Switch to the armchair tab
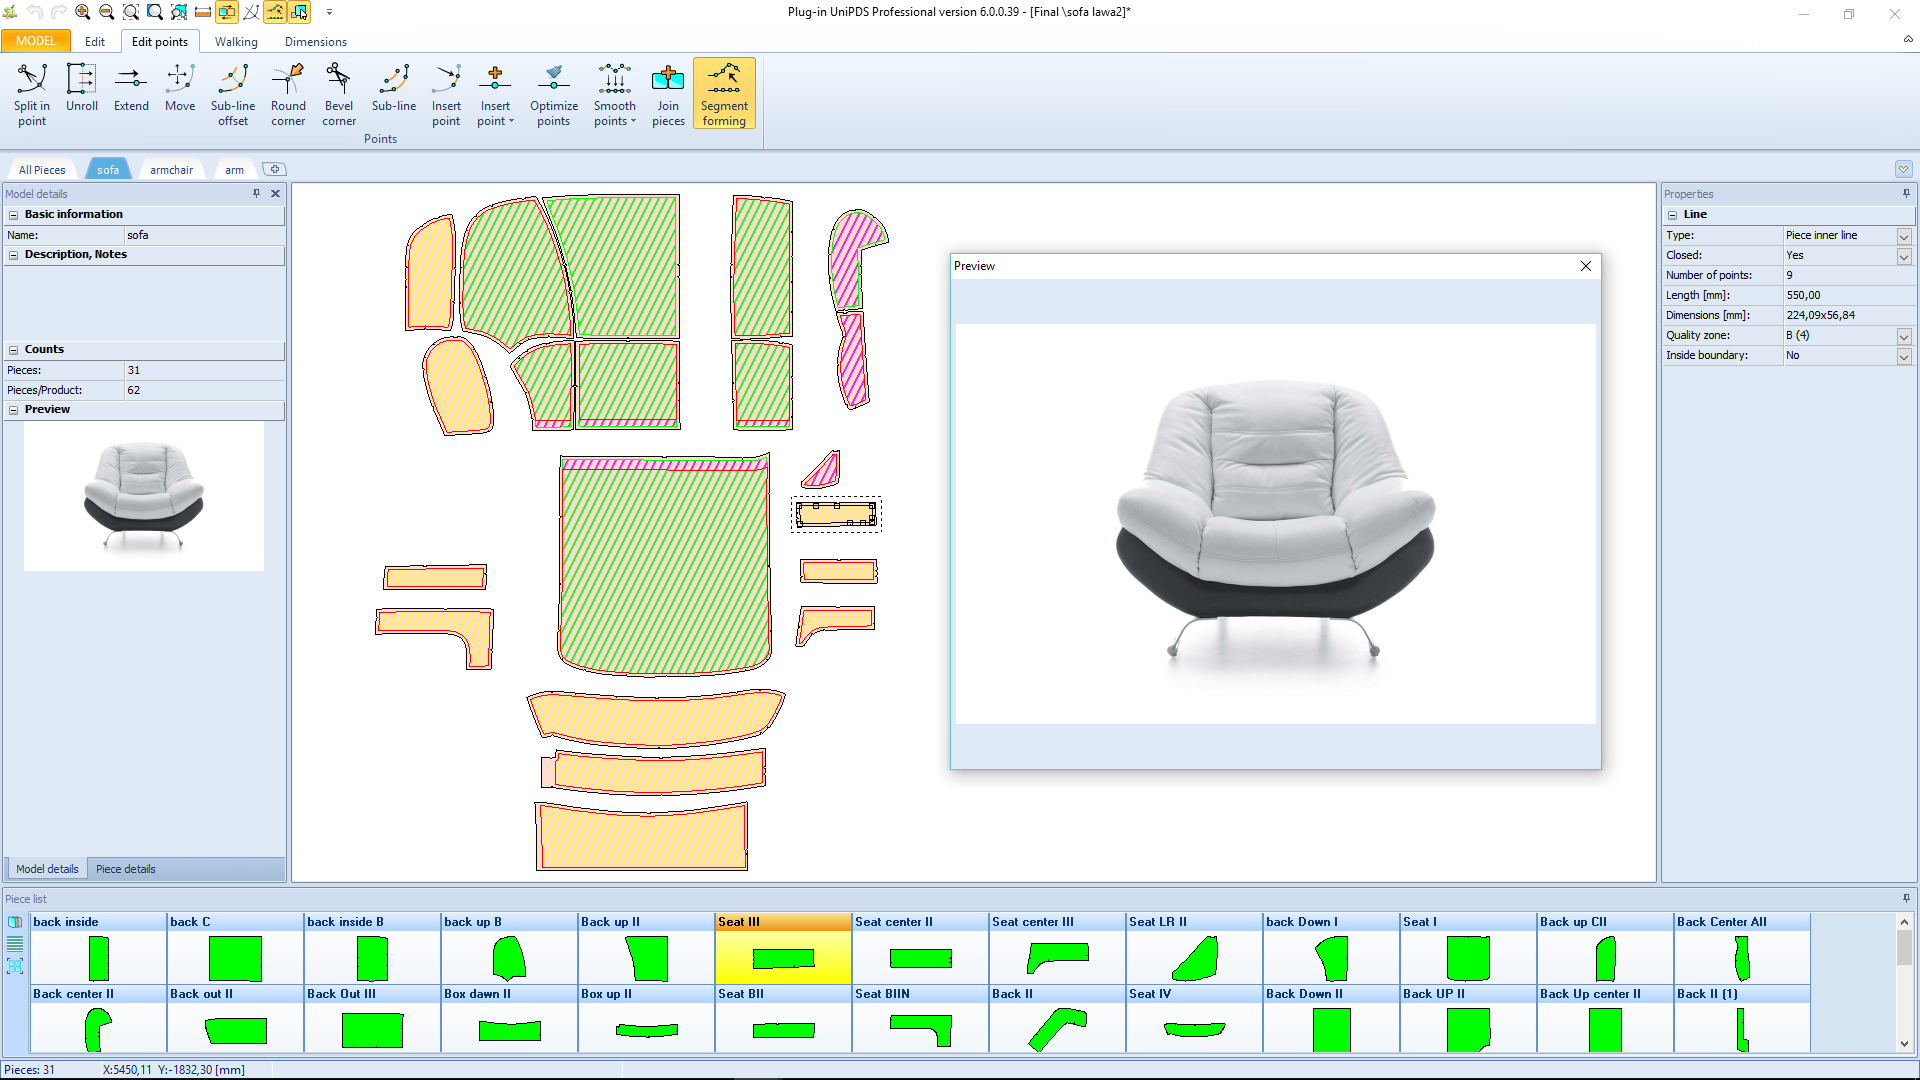 tap(171, 169)
